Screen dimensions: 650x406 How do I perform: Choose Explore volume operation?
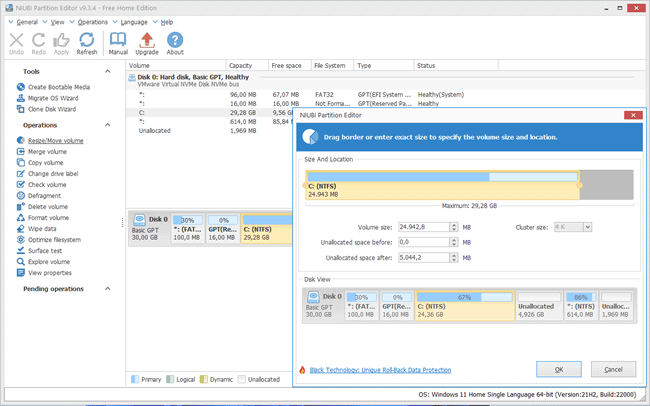tap(44, 262)
